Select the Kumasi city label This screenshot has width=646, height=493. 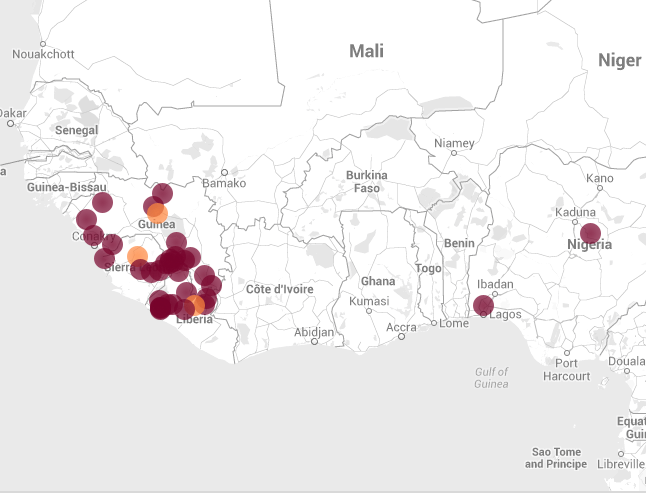pyautogui.click(x=368, y=300)
